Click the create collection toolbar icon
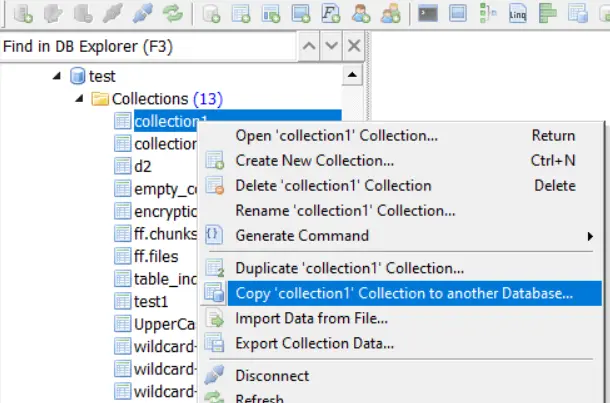 coord(241,14)
